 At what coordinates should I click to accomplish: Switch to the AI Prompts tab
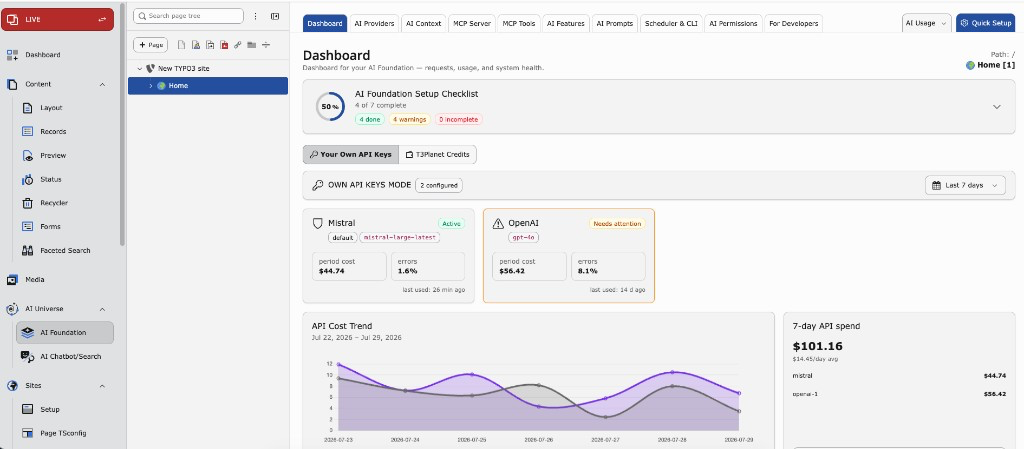(615, 23)
